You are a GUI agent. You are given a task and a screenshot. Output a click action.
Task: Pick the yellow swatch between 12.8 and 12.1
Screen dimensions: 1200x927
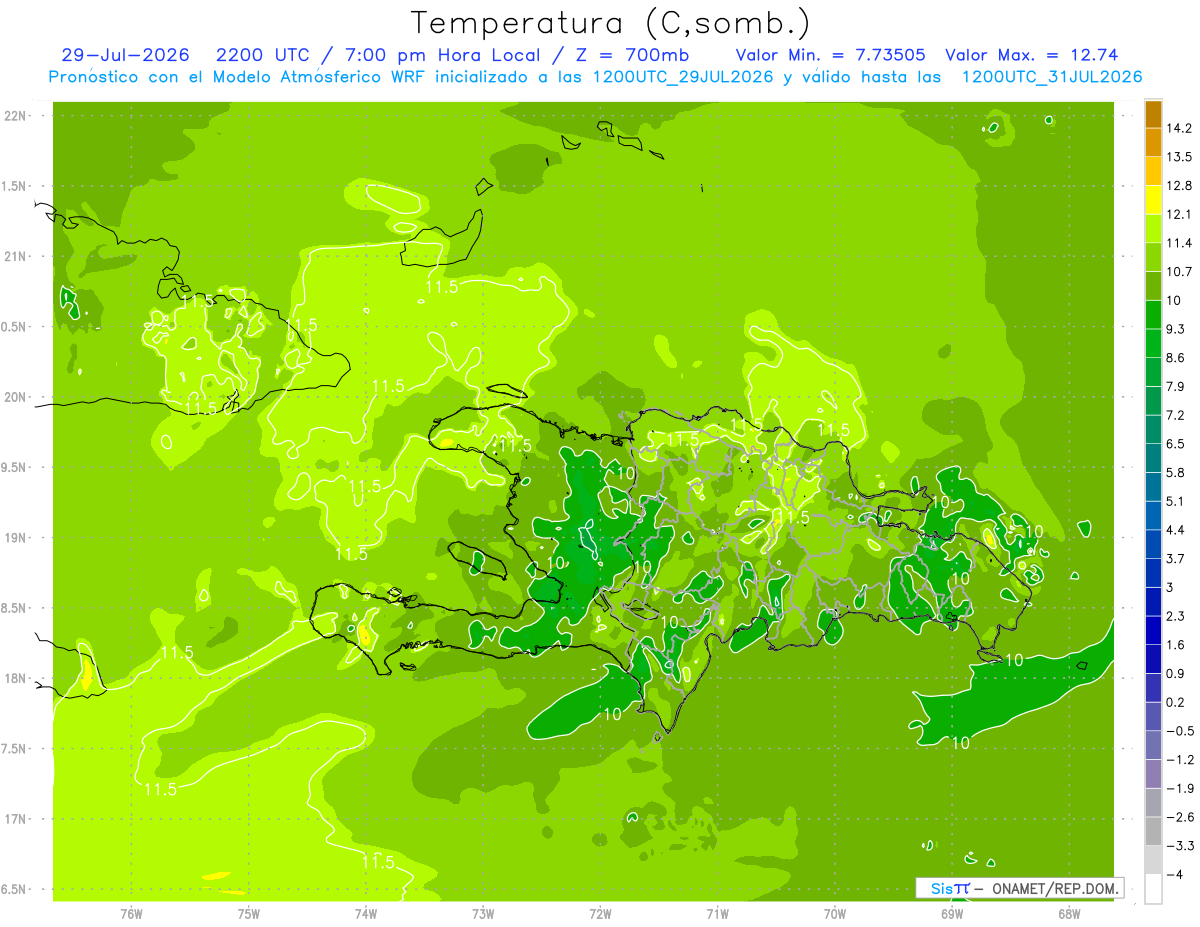(1153, 200)
